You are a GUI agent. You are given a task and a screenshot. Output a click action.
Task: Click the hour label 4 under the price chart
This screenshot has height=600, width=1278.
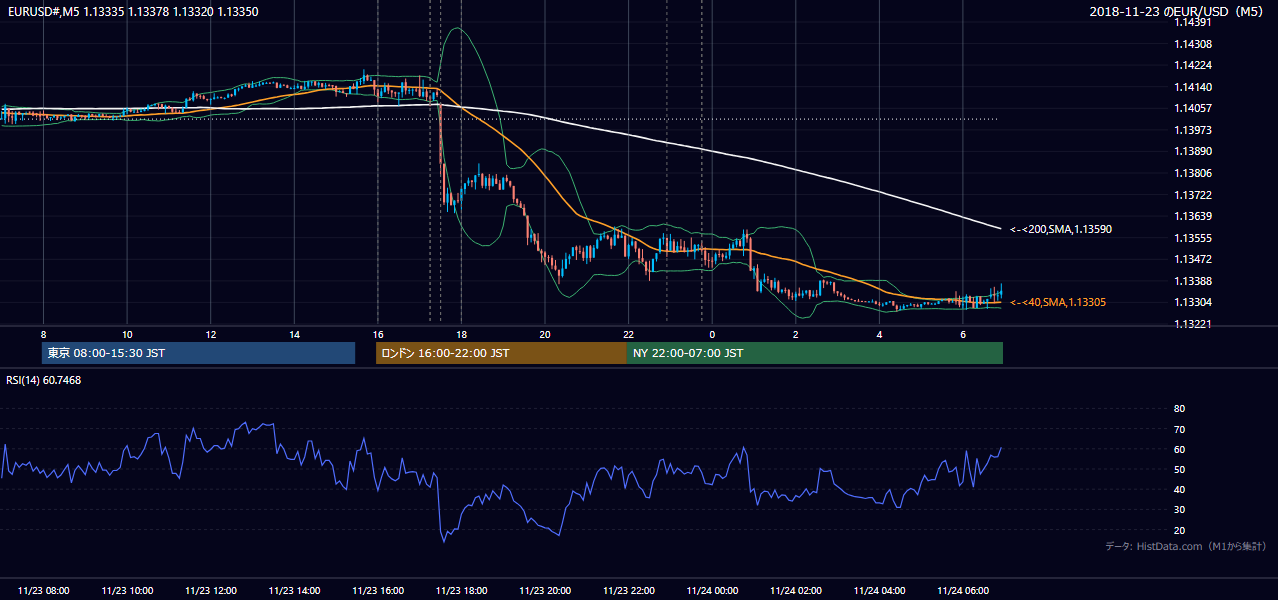879,334
